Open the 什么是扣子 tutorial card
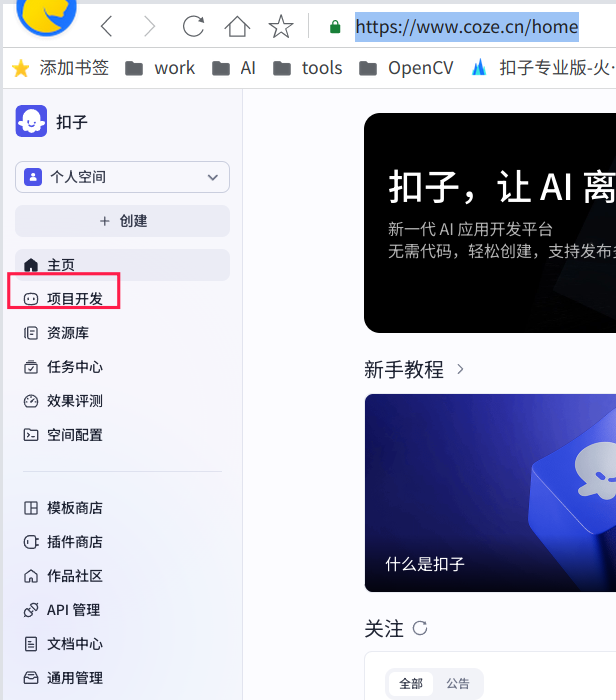The height and width of the screenshot is (700, 616). [x=490, y=493]
